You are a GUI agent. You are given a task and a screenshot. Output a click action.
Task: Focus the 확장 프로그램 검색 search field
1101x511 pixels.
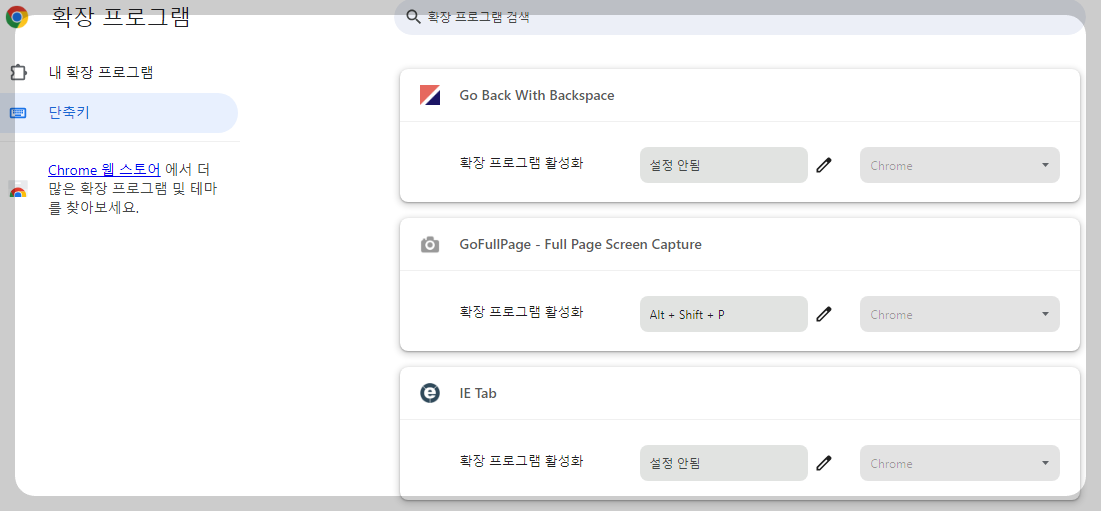739,18
